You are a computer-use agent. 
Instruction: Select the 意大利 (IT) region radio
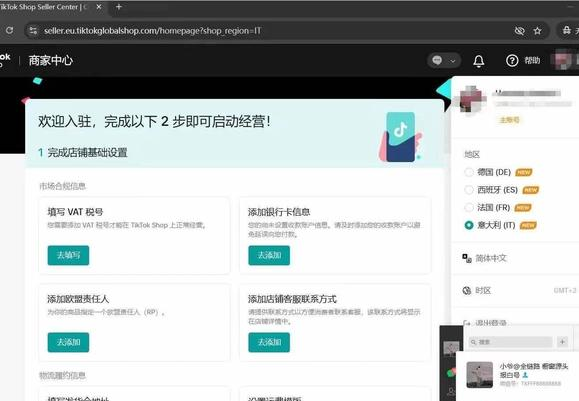pos(469,225)
